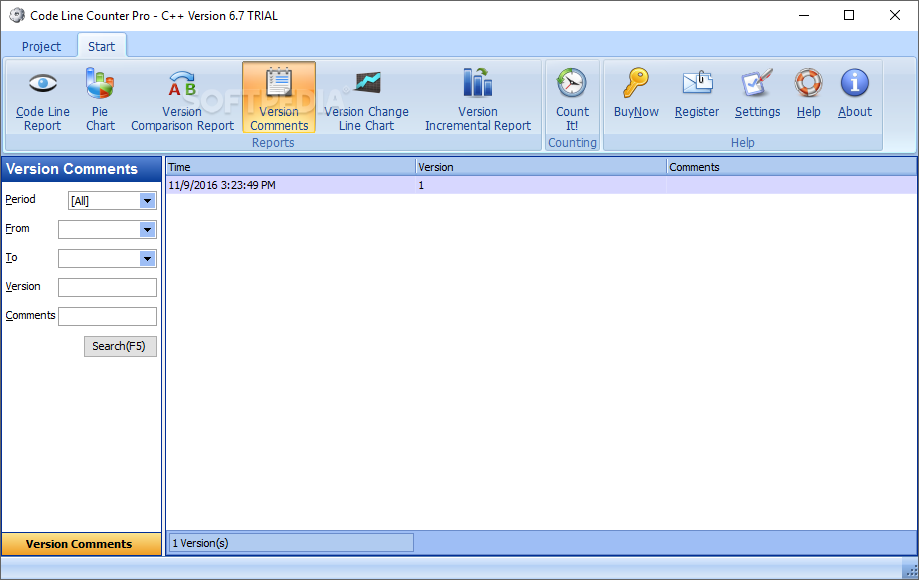Sort by the Version column header

(x=541, y=167)
